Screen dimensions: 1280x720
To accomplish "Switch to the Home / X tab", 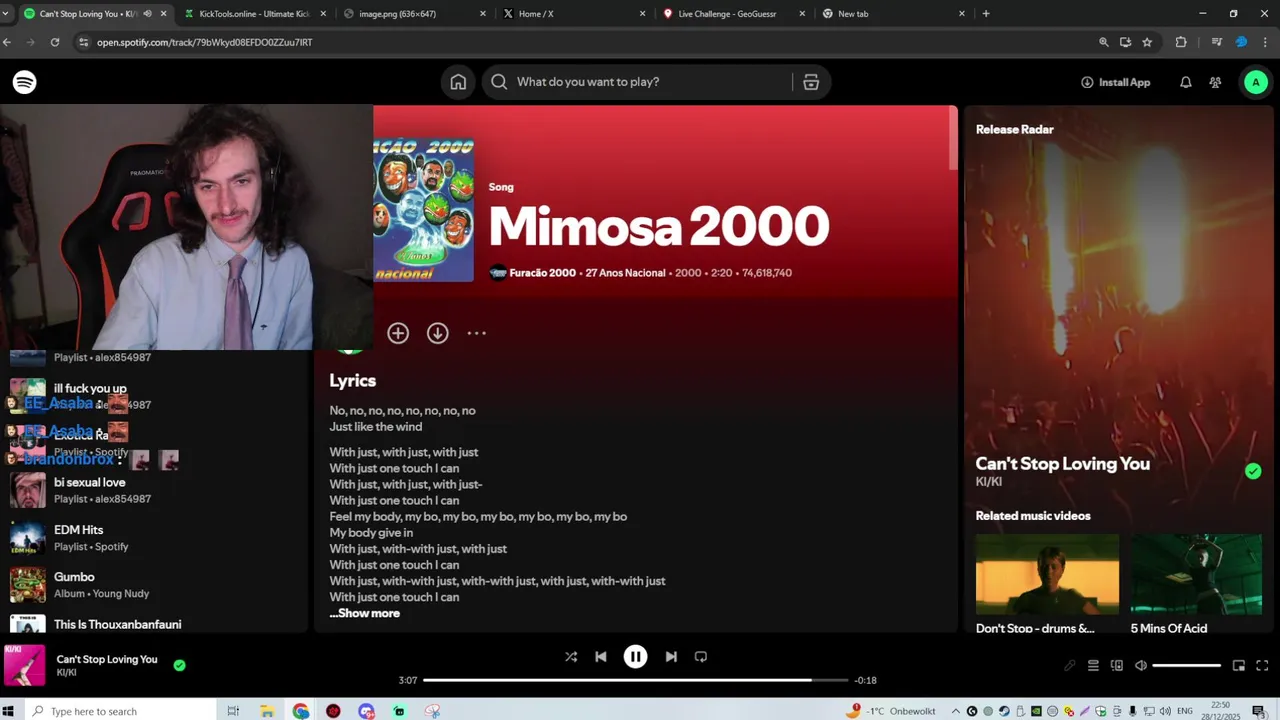I will click(x=575, y=14).
